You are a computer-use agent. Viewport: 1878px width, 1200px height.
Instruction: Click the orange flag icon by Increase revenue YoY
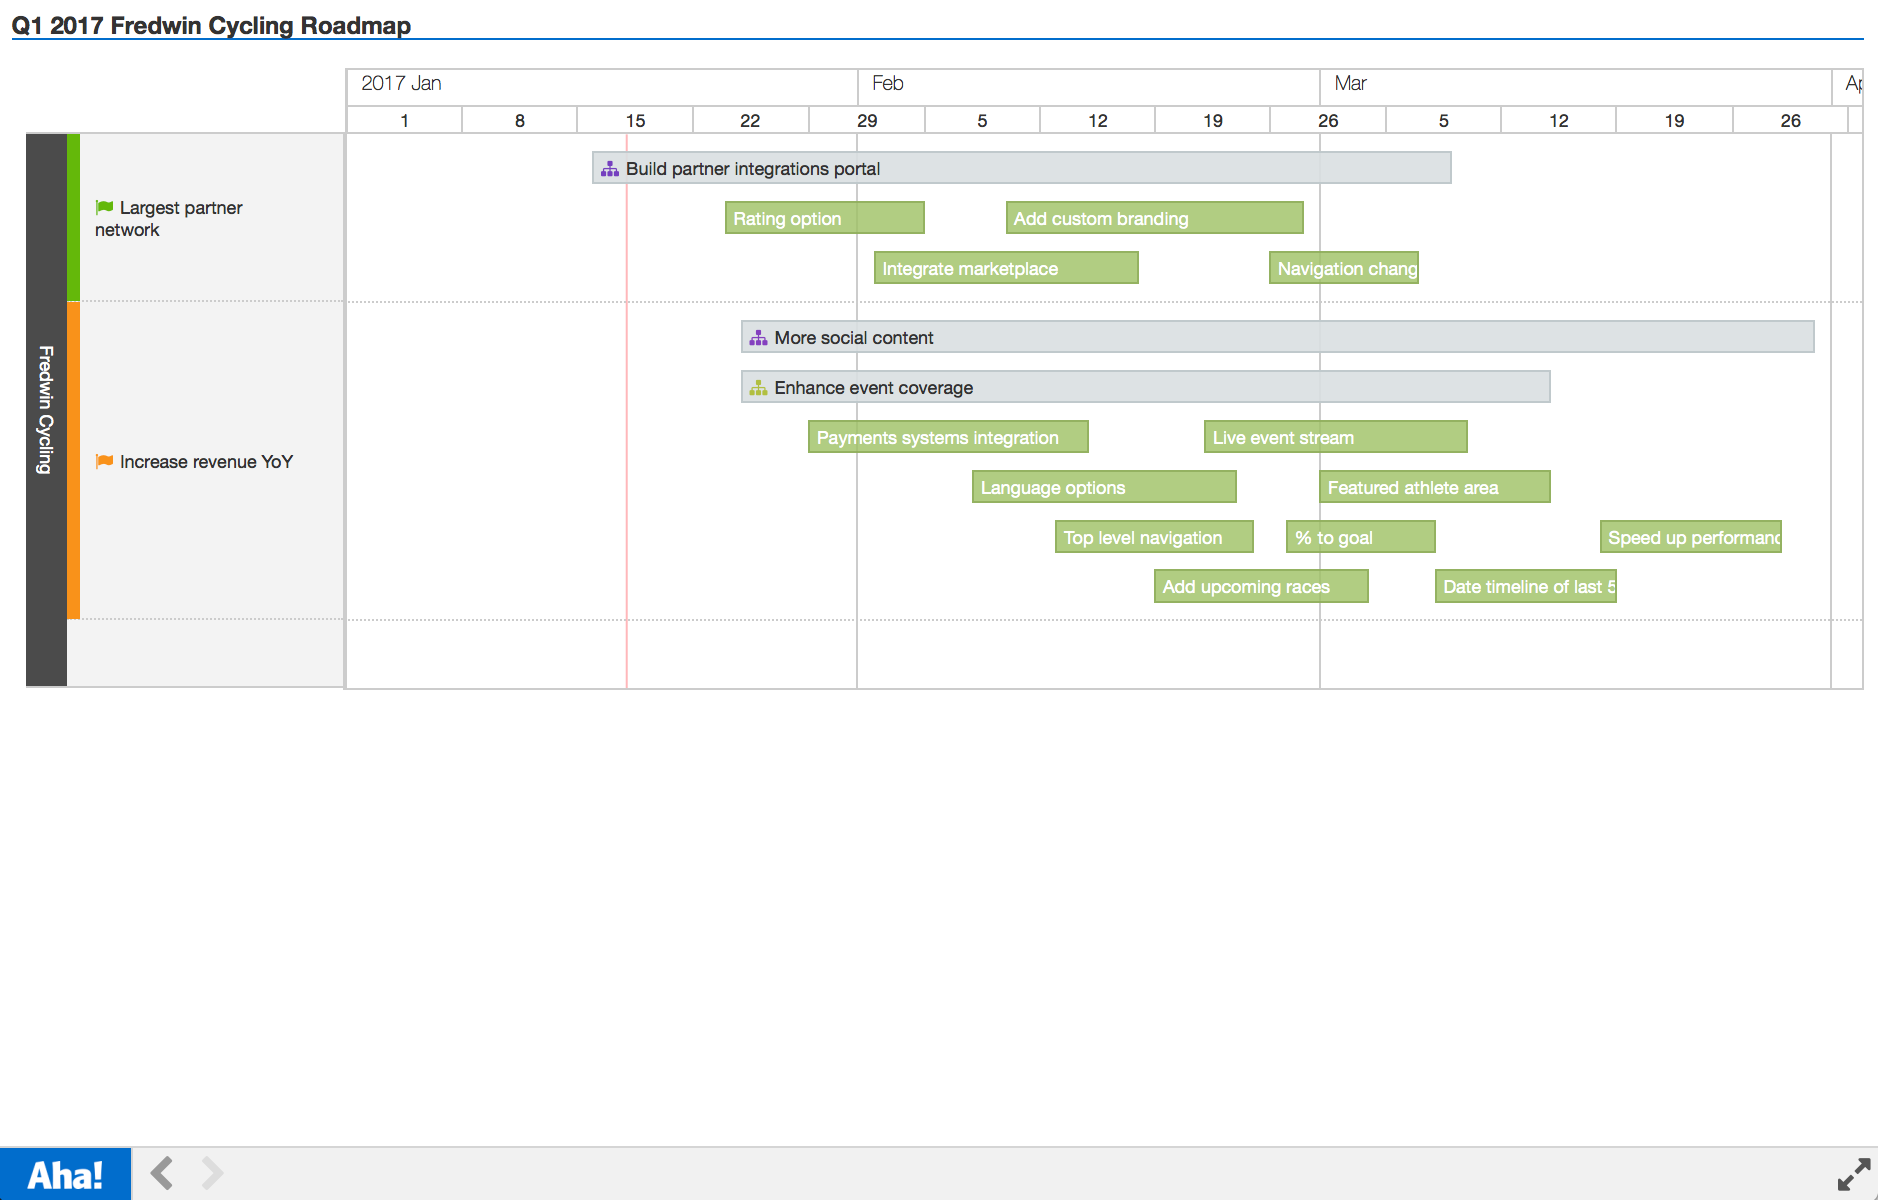[x=104, y=461]
